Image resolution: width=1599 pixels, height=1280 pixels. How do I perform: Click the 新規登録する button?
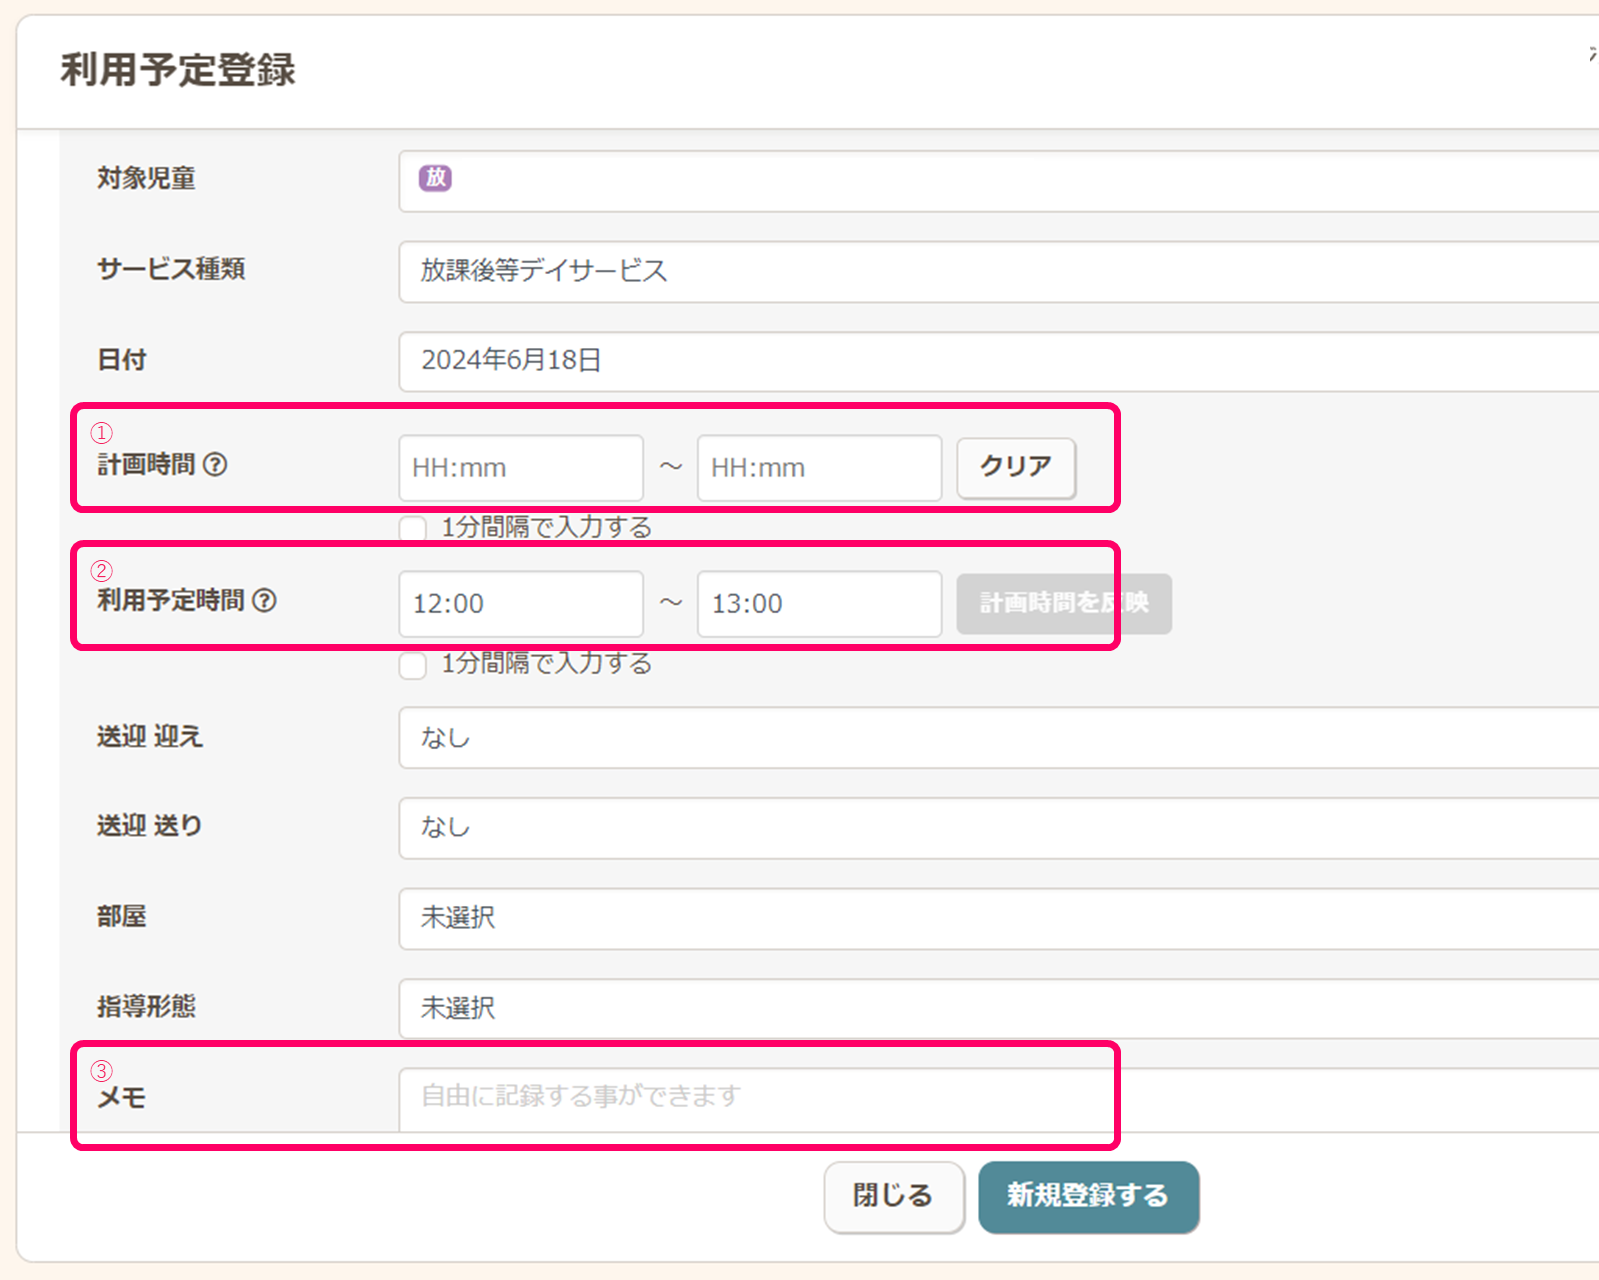1088,1196
